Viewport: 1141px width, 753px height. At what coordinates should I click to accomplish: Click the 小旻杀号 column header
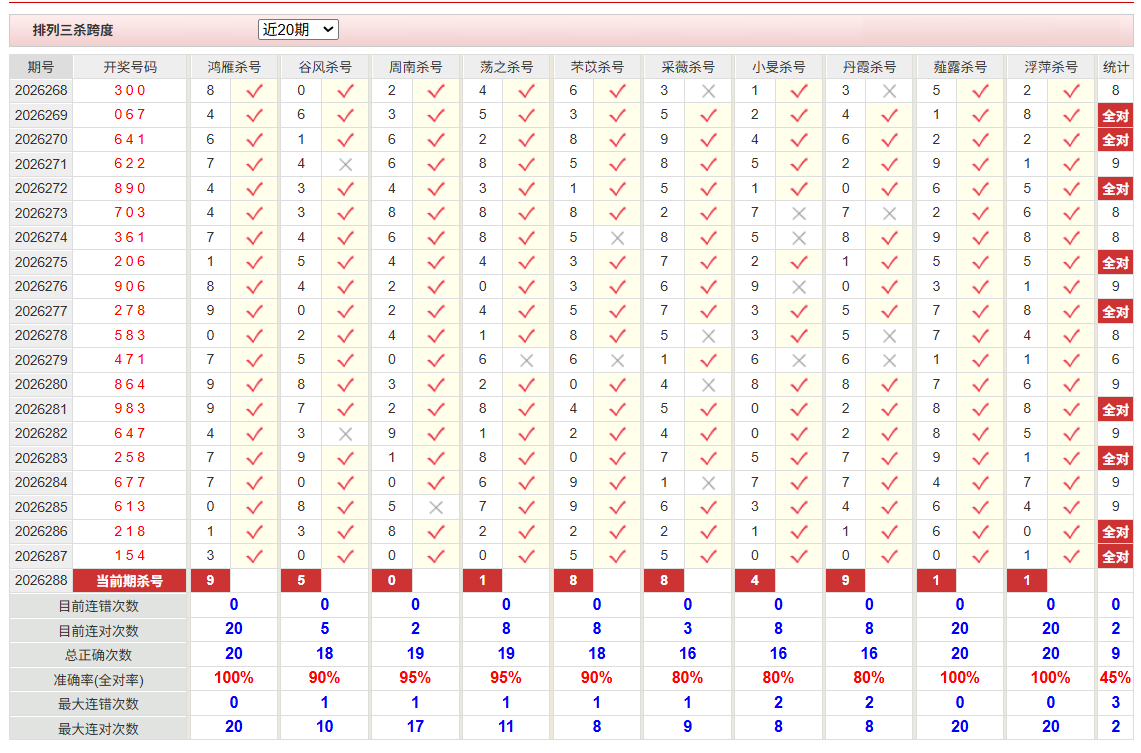778,67
